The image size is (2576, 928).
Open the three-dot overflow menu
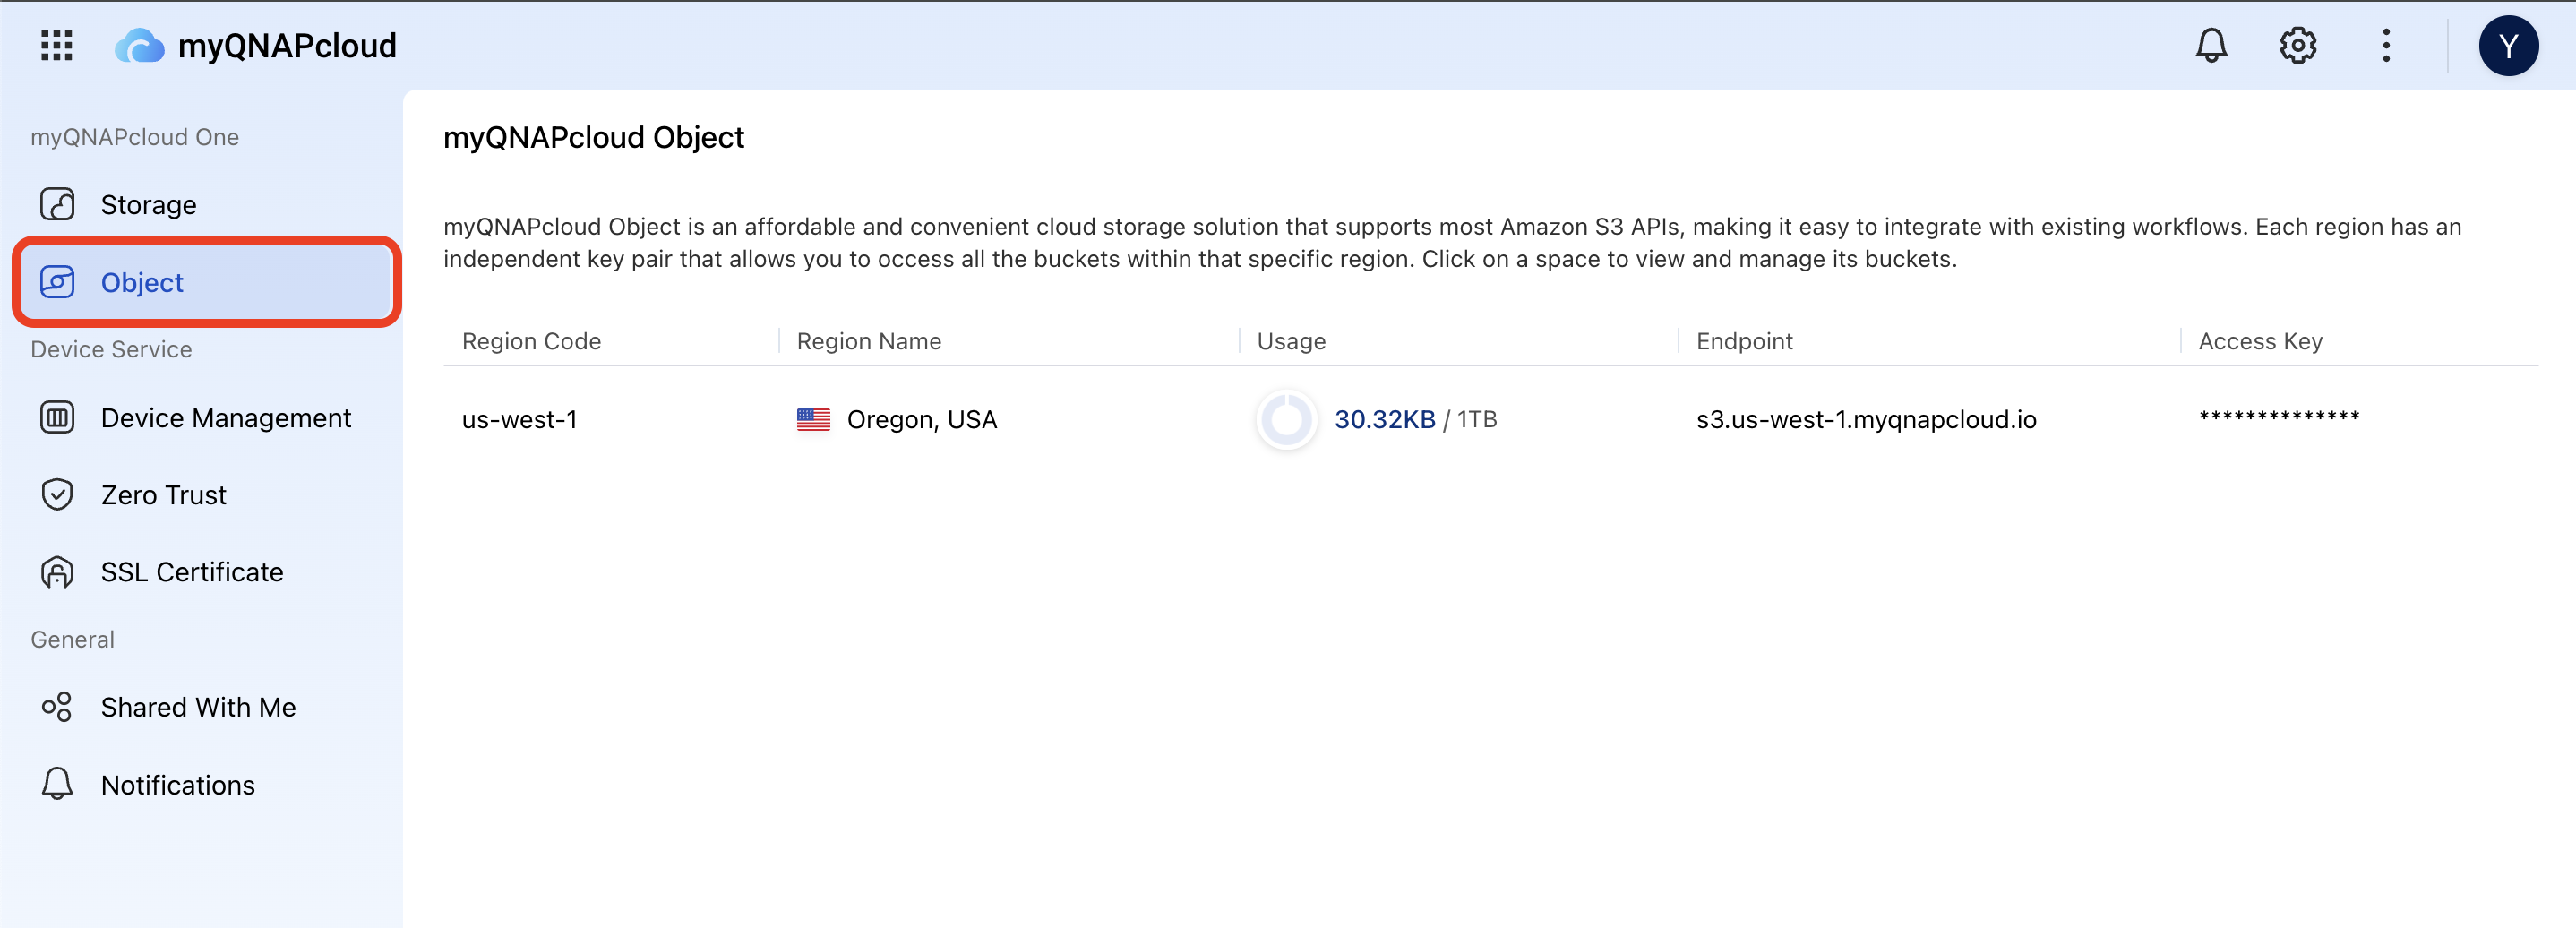point(2386,44)
